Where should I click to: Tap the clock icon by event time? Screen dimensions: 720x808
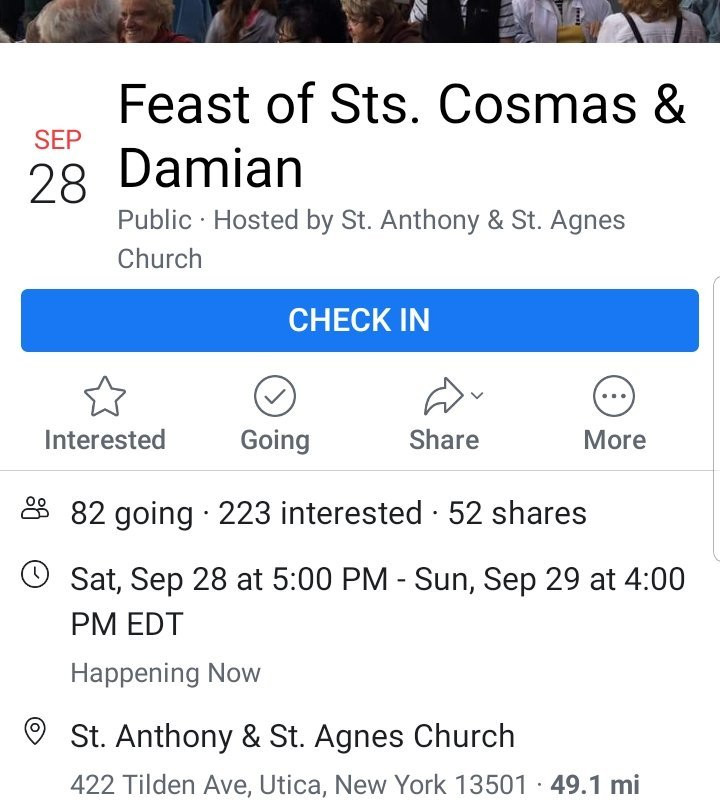point(35,575)
